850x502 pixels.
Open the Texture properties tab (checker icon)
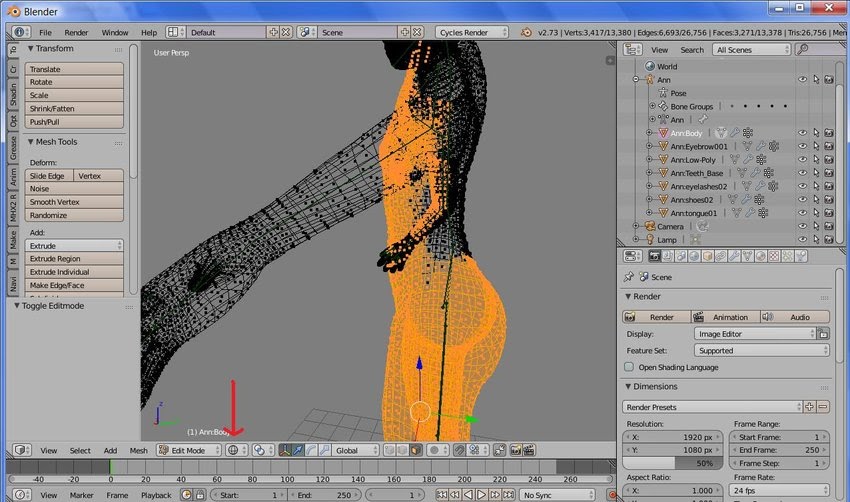coord(774,256)
